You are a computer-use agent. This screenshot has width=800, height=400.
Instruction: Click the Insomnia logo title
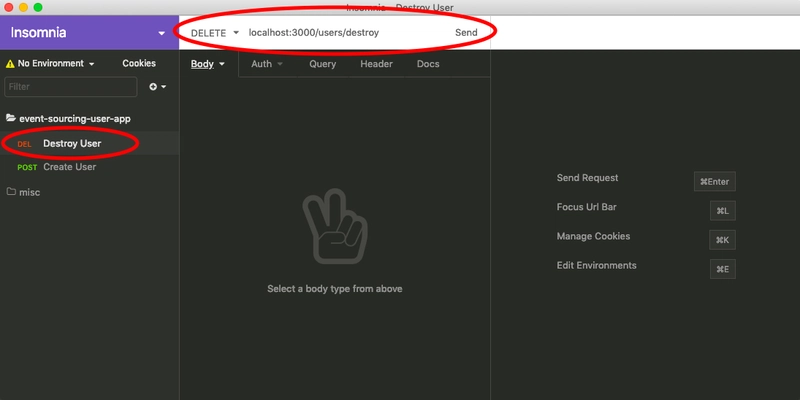point(38,33)
